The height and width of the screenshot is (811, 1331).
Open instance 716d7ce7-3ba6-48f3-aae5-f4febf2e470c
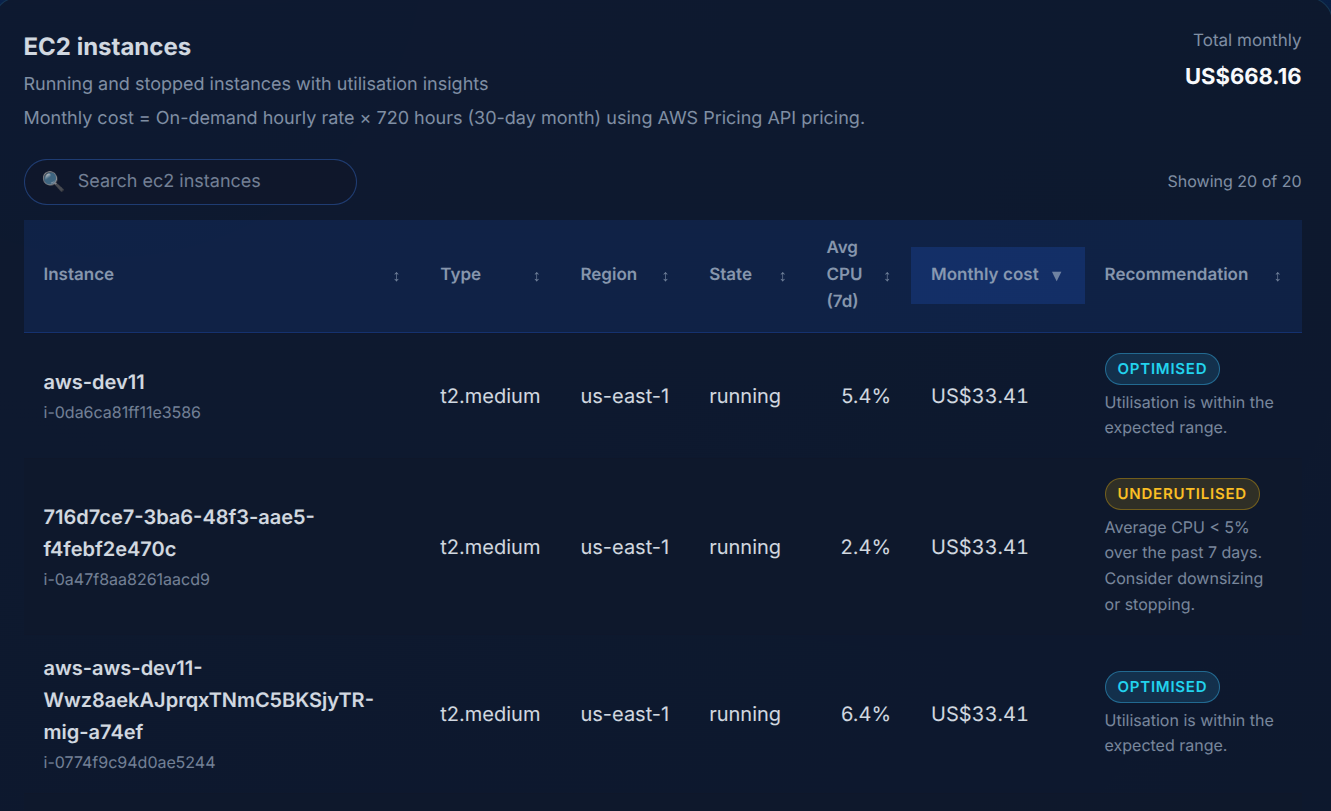coord(179,533)
